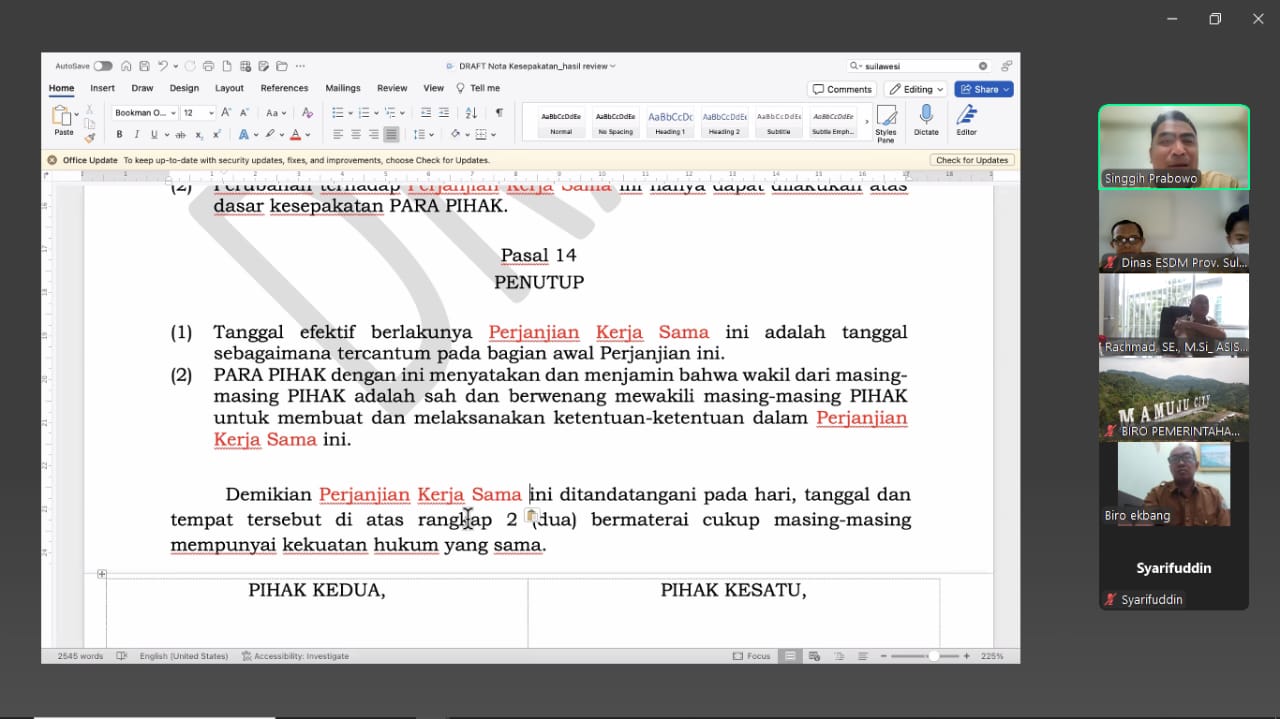This screenshot has width=1280, height=719.
Task: Open the document title dropdown
Action: pos(613,66)
